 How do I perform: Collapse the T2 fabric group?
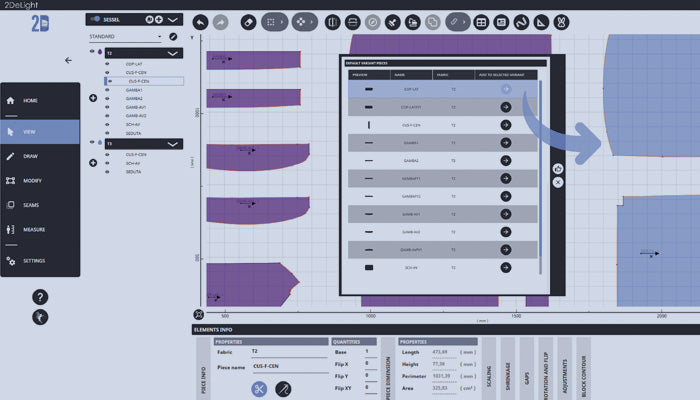pos(173,53)
